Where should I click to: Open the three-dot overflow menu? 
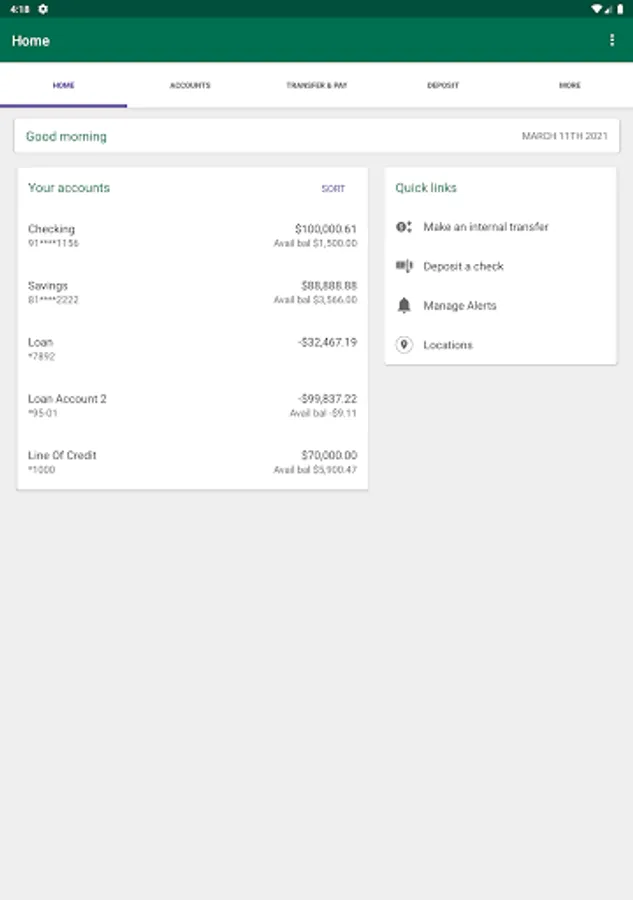(x=612, y=40)
